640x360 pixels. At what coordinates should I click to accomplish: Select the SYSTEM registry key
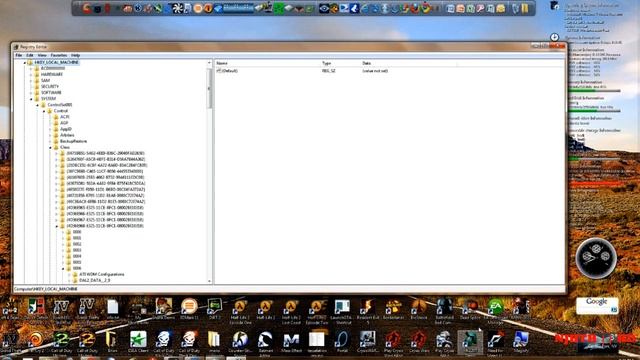point(48,99)
